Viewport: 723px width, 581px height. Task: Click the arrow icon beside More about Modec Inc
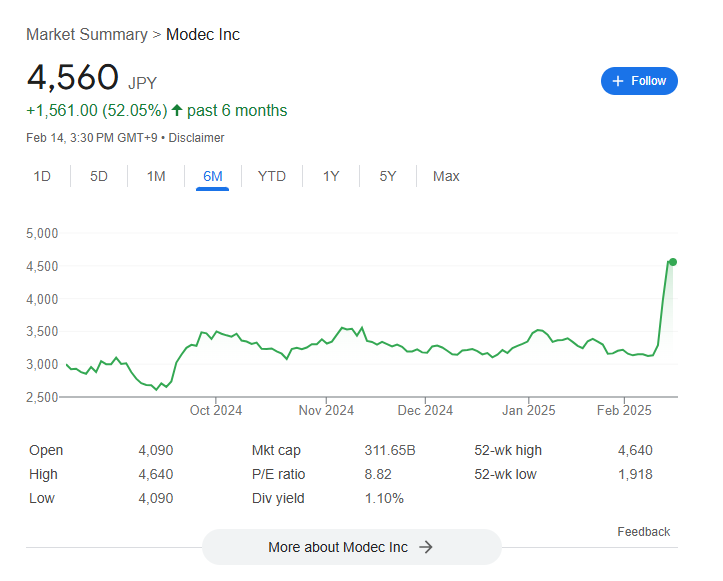425,547
